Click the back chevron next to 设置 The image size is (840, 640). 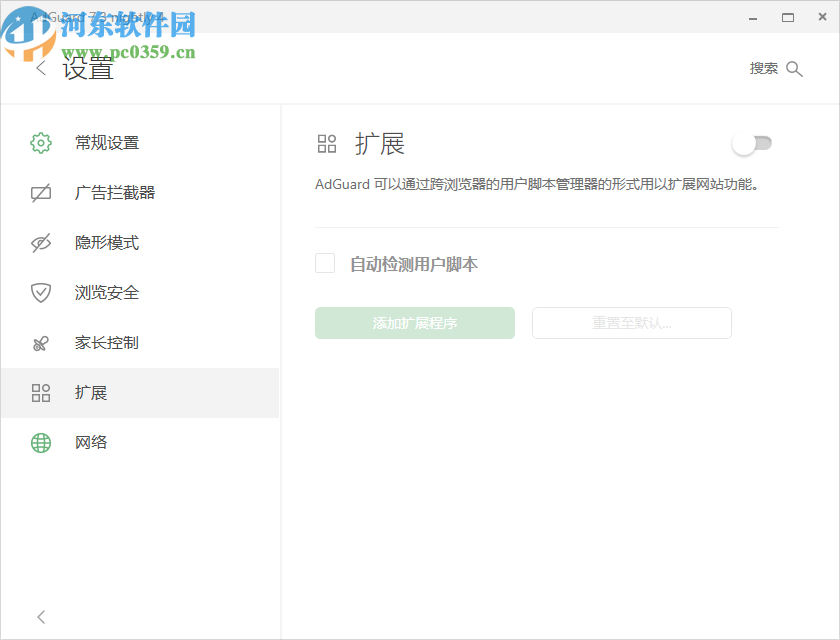(x=40, y=68)
